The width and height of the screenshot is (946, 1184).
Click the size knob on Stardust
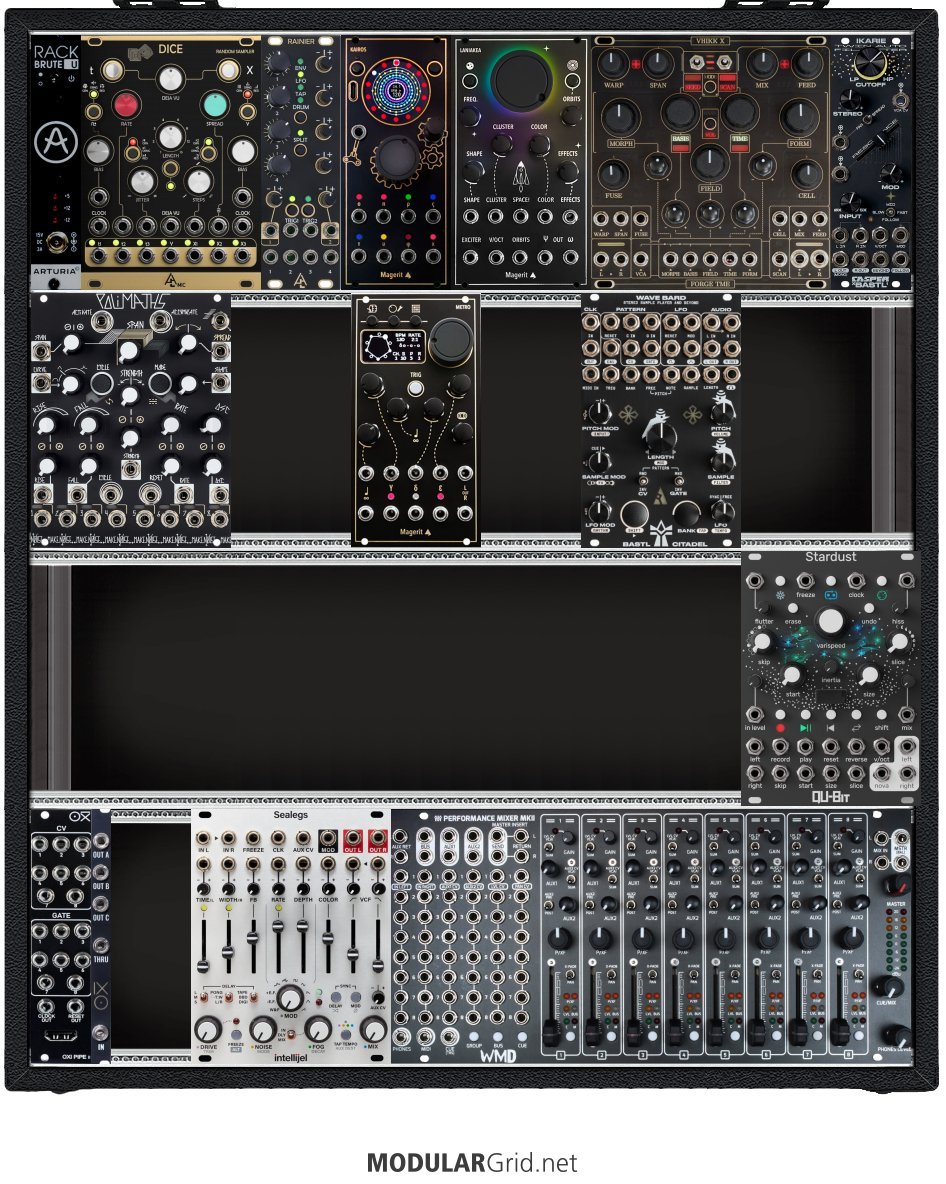point(869,674)
